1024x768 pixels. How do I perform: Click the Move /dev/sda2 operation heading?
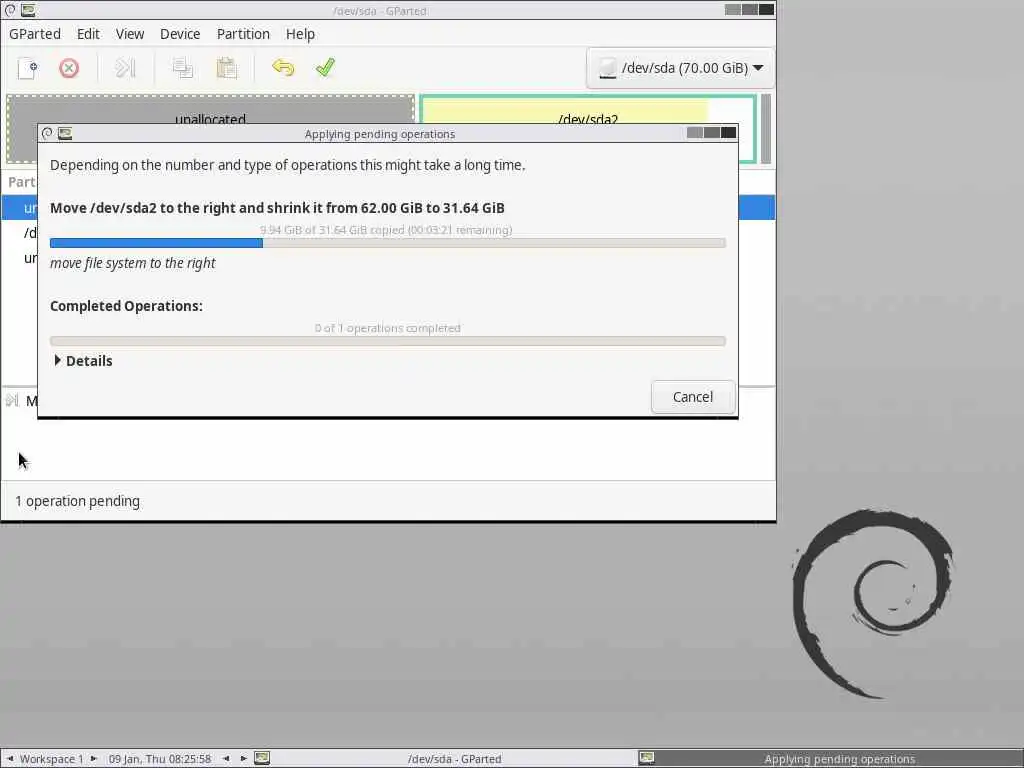coord(277,208)
